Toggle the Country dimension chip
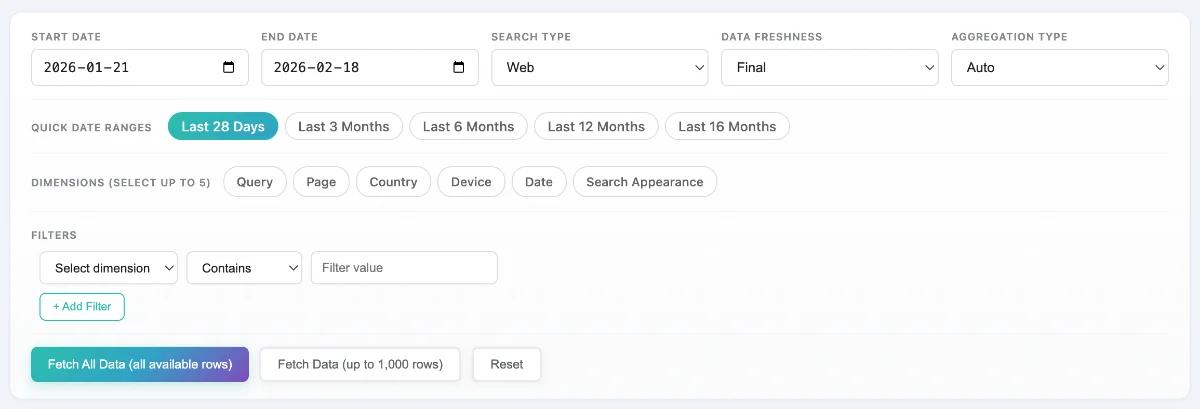Image resolution: width=1200 pixels, height=409 pixels. point(393,182)
